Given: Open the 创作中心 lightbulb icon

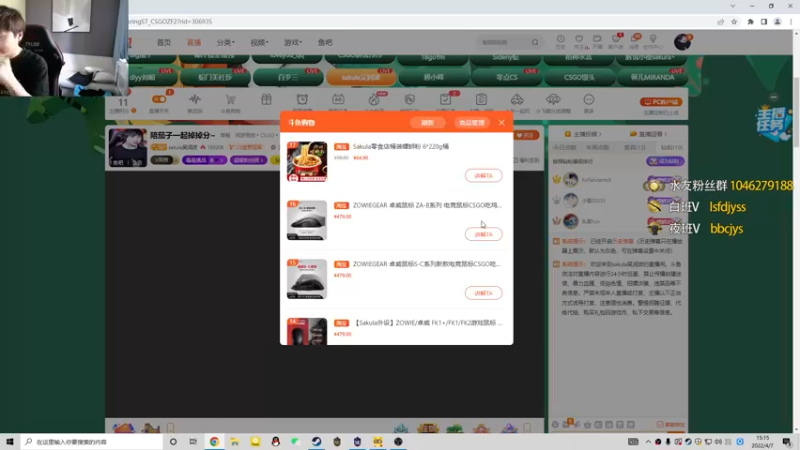Looking at the screenshot, I should (653, 41).
